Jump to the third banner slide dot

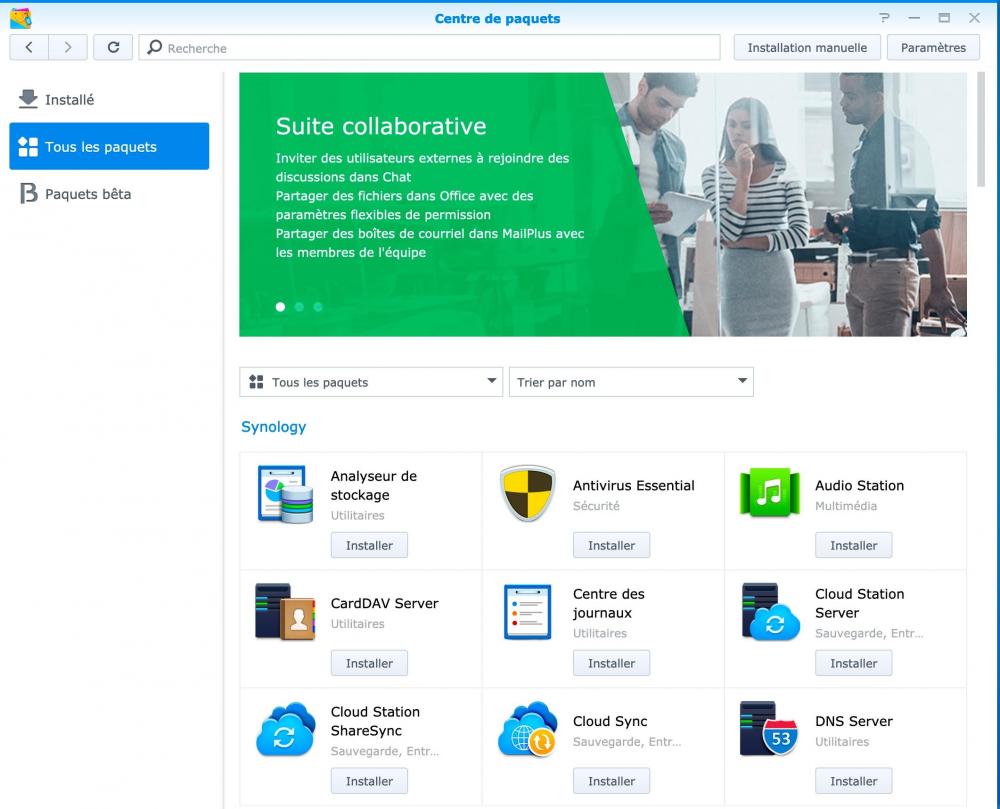tap(318, 307)
